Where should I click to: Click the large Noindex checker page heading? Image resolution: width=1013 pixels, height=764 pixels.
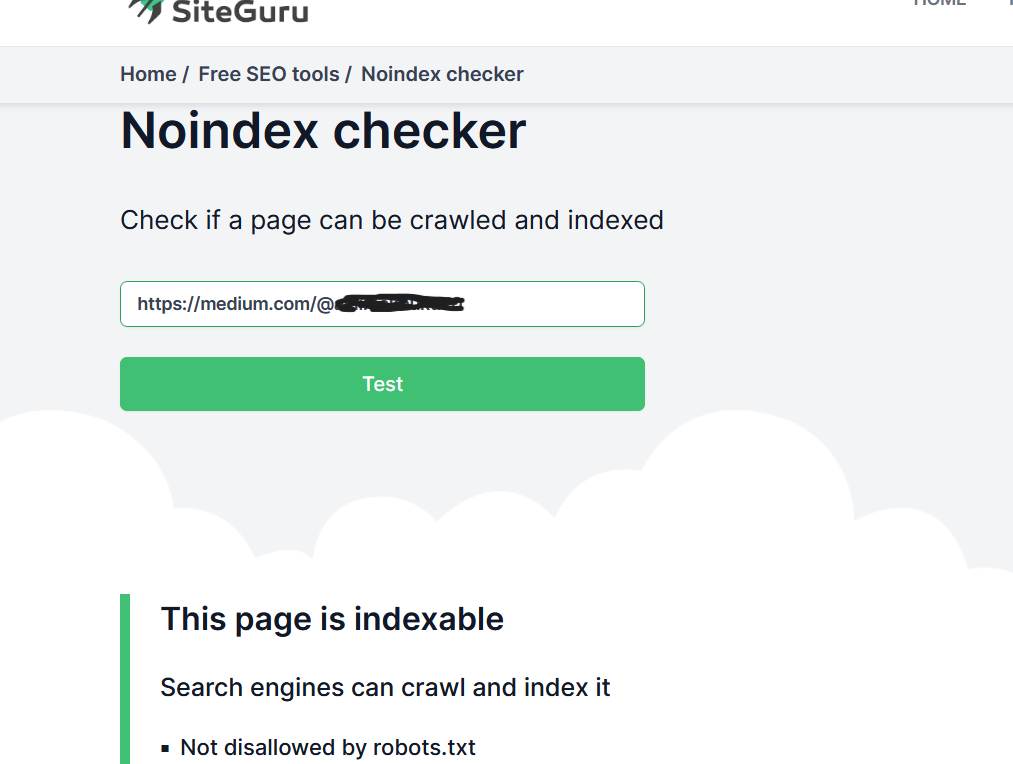point(323,131)
